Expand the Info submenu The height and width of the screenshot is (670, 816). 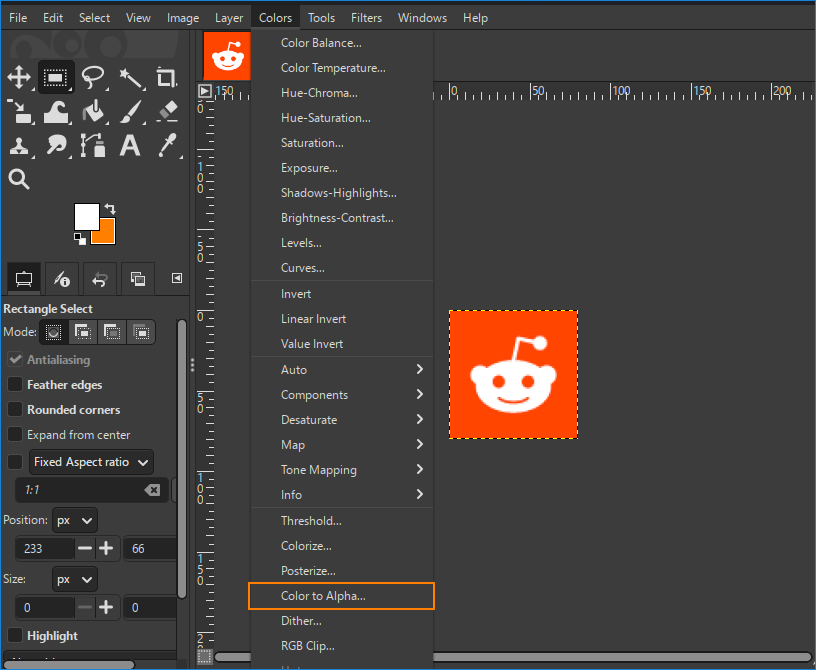point(342,495)
